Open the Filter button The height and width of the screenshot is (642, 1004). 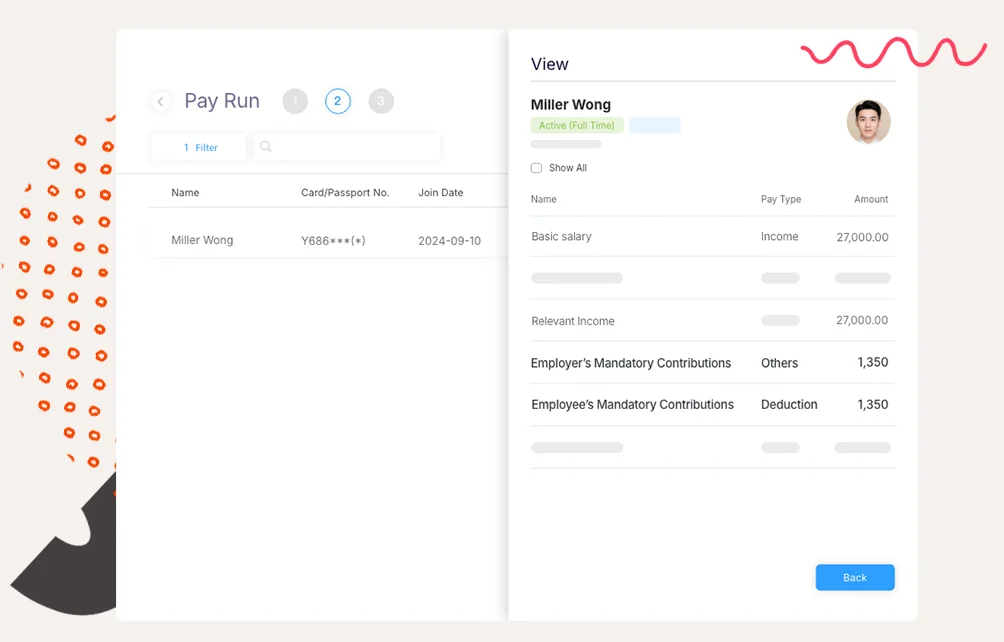[x=199, y=147]
